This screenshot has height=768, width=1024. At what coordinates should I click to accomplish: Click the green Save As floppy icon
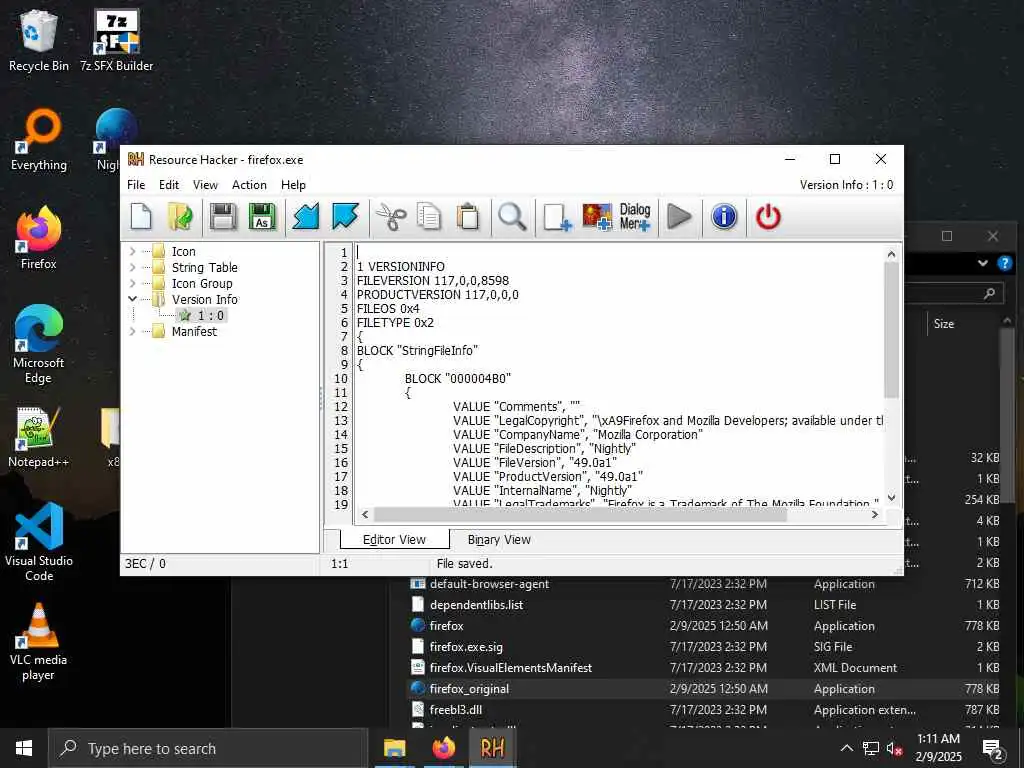(x=262, y=217)
